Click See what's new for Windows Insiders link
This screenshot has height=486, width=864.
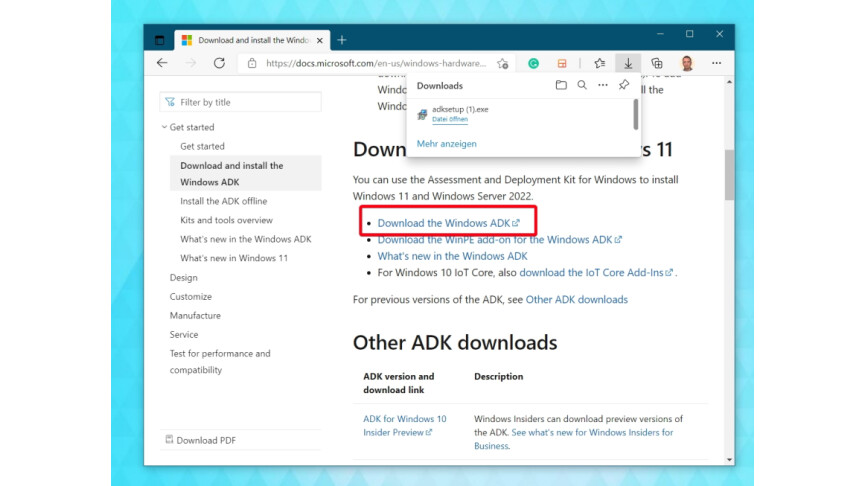(574, 439)
